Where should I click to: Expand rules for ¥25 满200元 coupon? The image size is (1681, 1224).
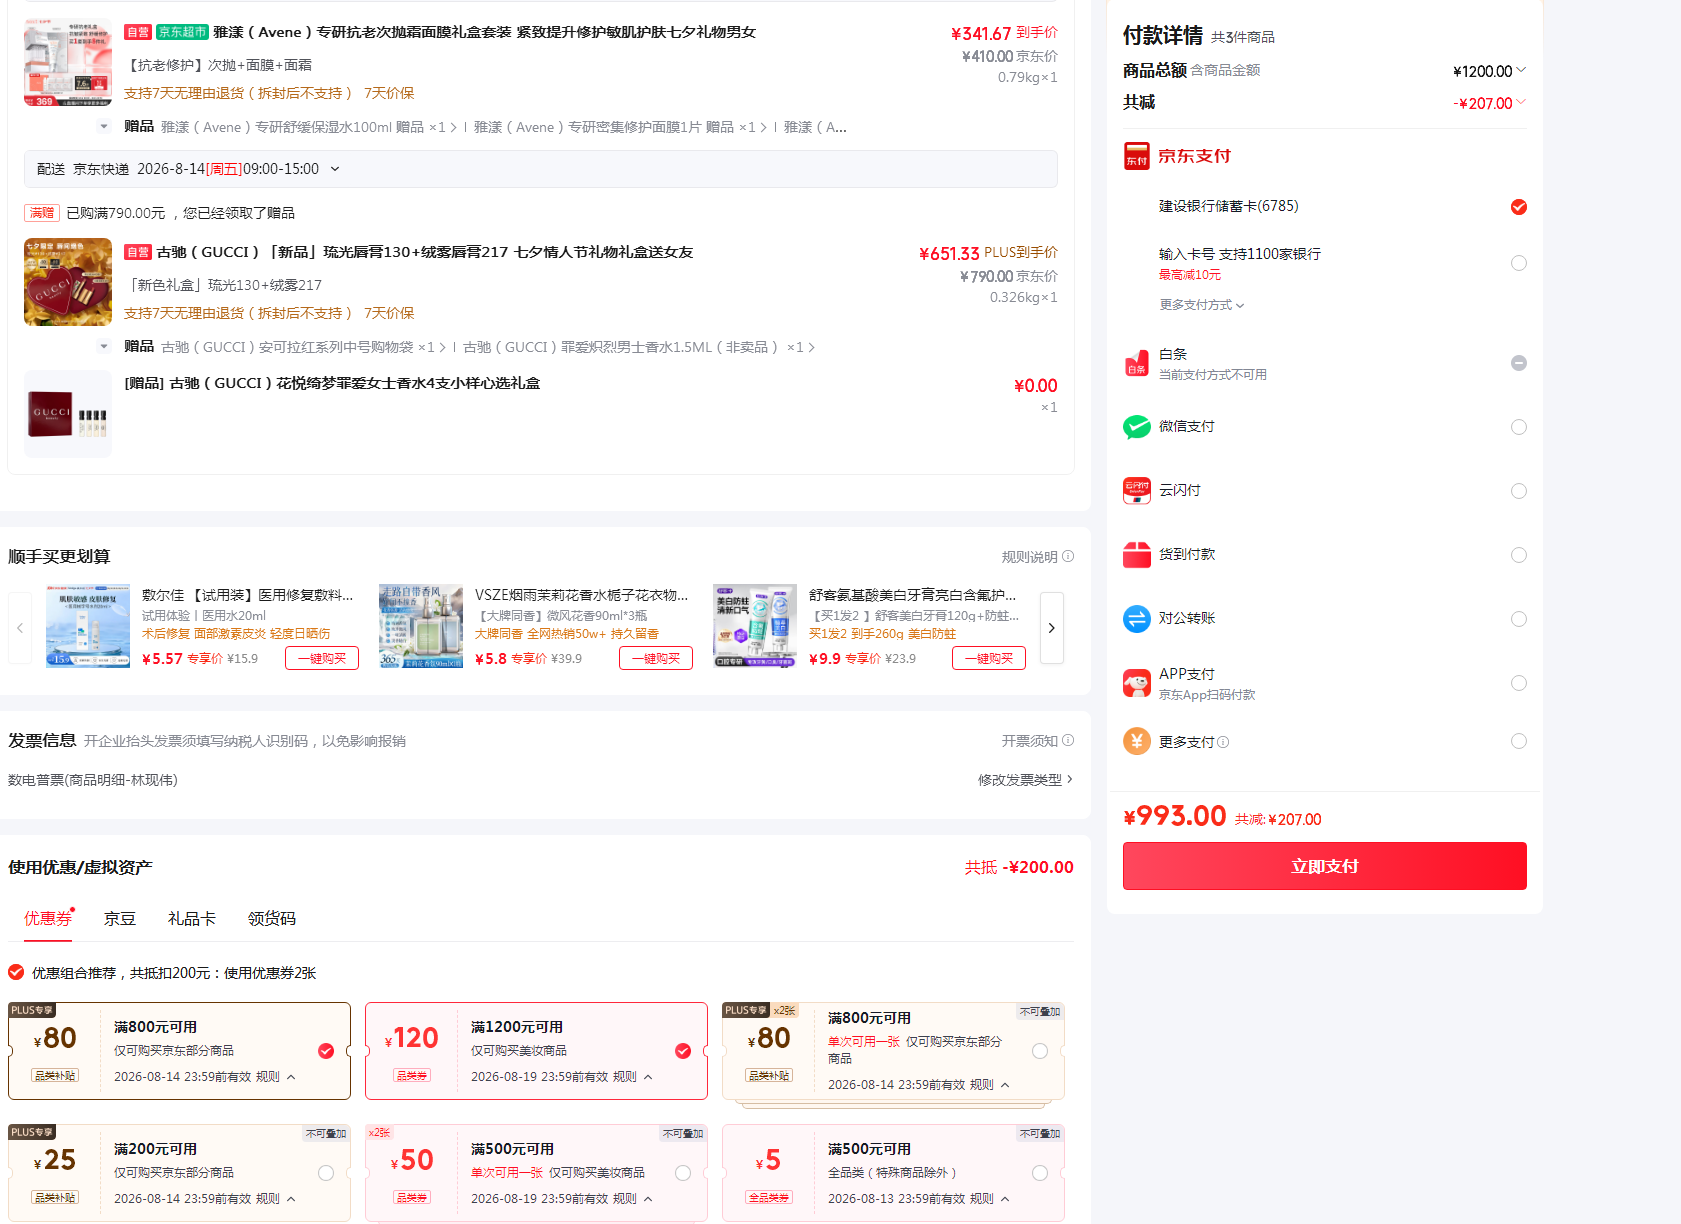[276, 1199]
